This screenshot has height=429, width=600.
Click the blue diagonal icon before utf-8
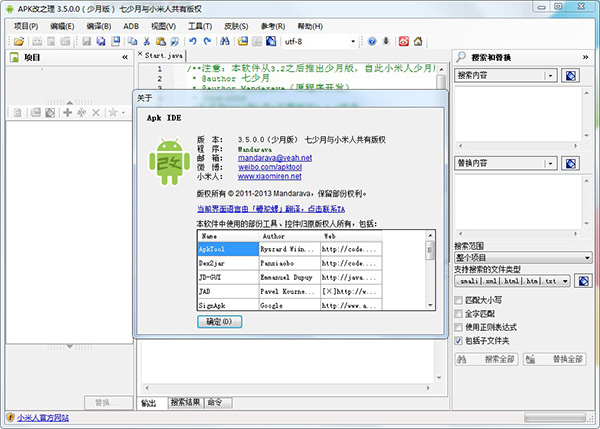(x=271, y=41)
